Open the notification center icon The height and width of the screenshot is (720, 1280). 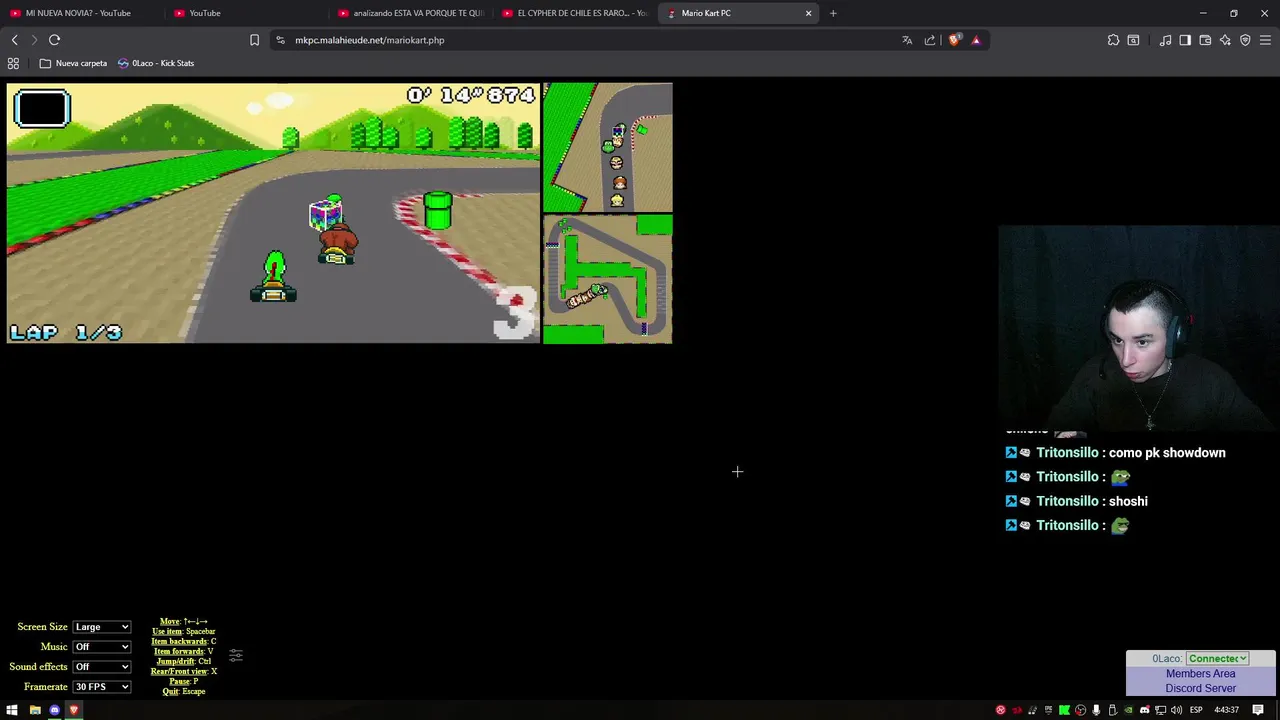tap(1258, 710)
